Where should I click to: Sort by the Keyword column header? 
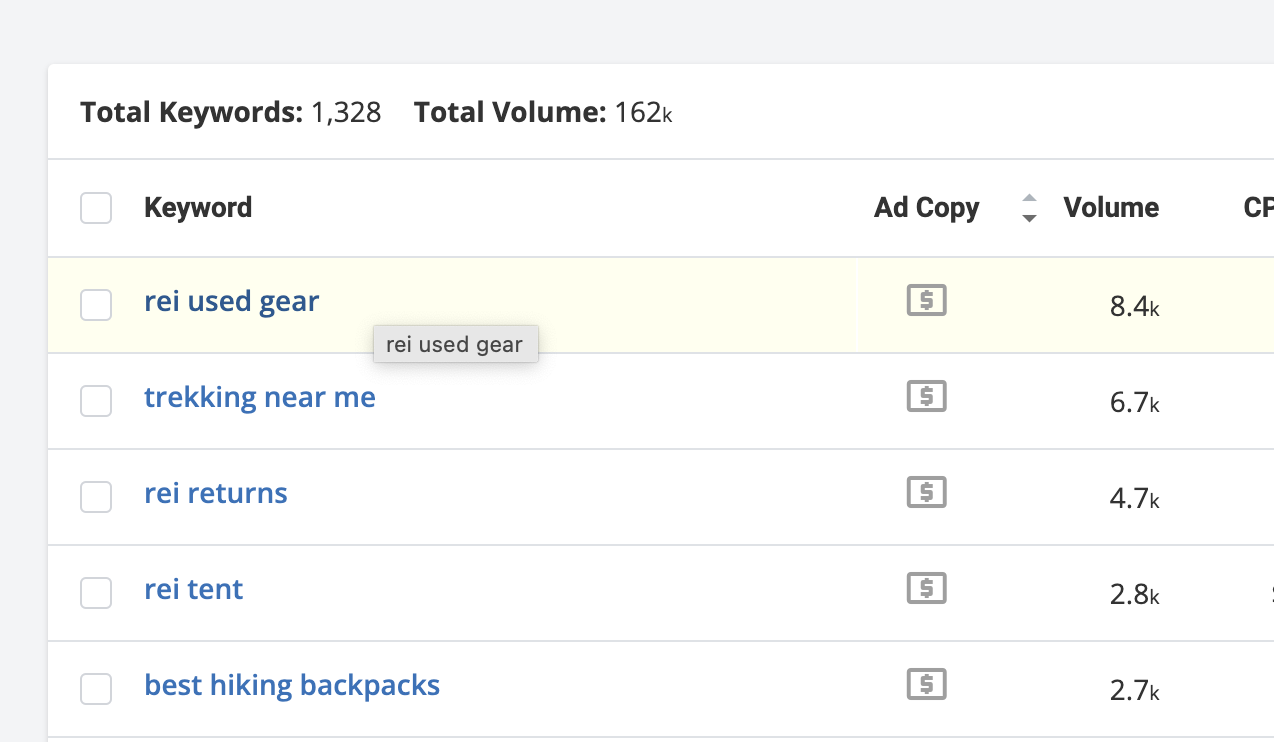198,208
